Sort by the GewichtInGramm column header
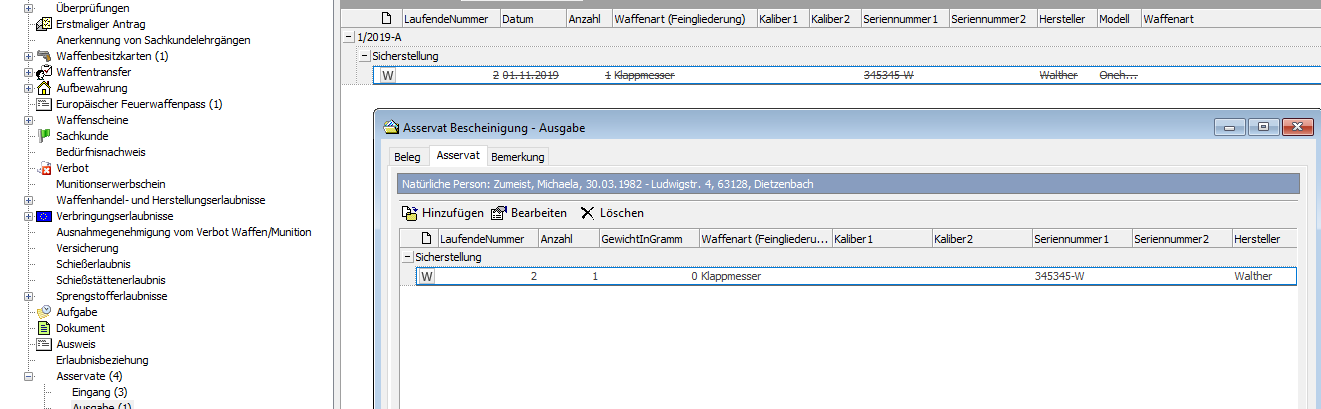This screenshot has width=1321, height=409. tap(646, 238)
